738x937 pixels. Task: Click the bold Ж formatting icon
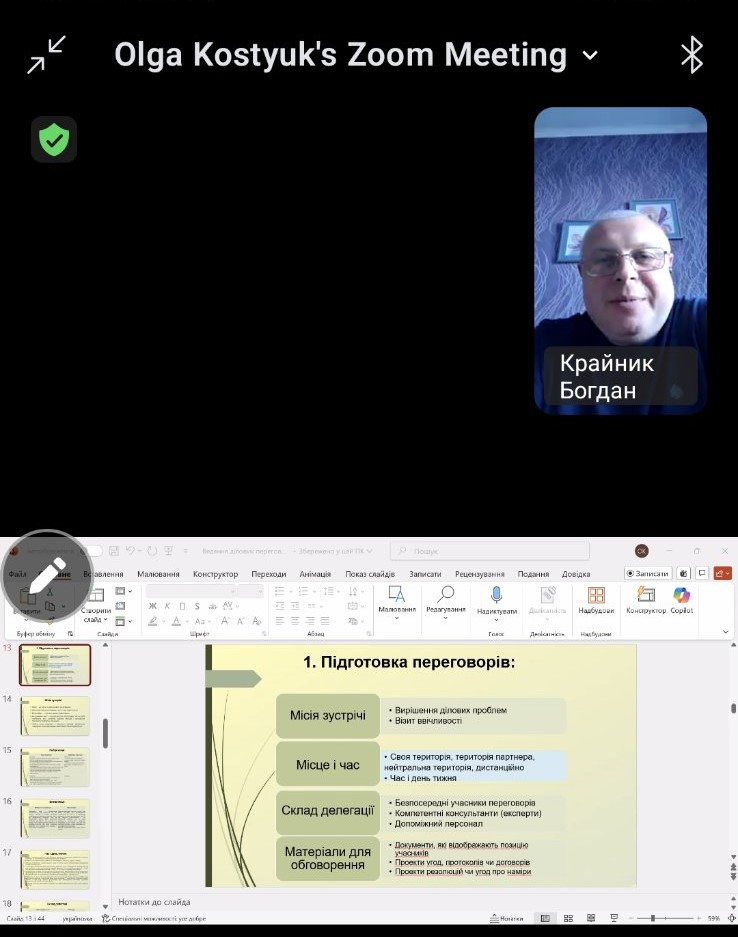point(152,606)
